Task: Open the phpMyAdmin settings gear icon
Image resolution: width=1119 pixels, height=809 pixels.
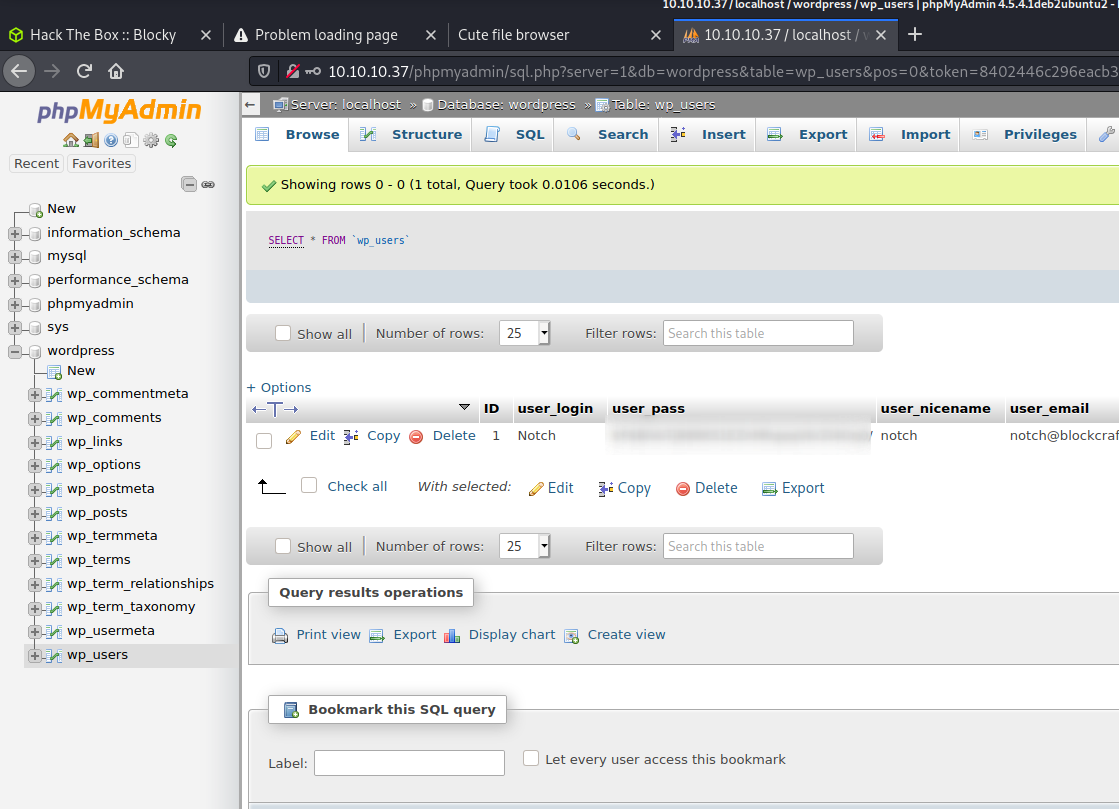Action: [x=151, y=140]
